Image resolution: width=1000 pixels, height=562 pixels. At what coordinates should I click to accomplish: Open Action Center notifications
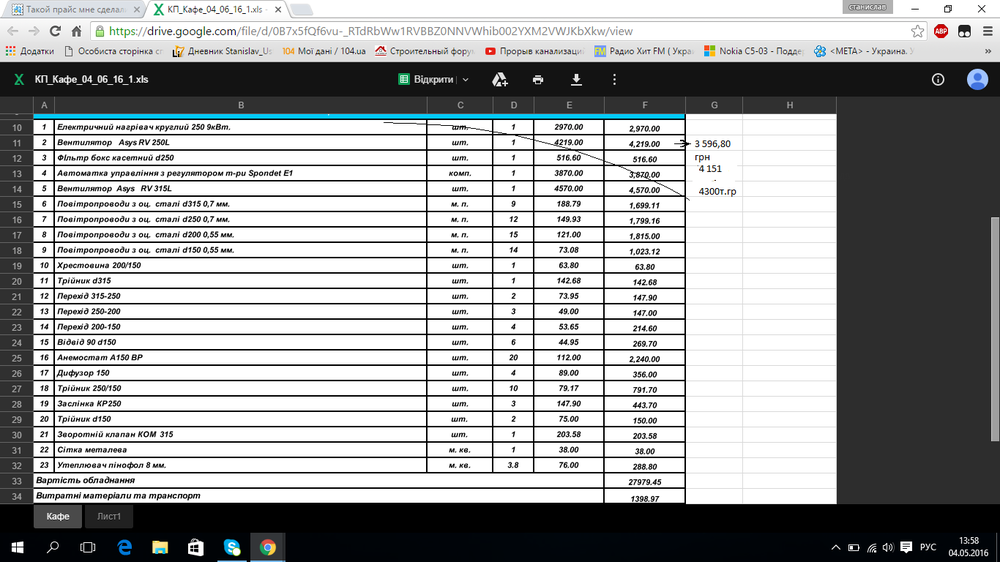pos(906,547)
